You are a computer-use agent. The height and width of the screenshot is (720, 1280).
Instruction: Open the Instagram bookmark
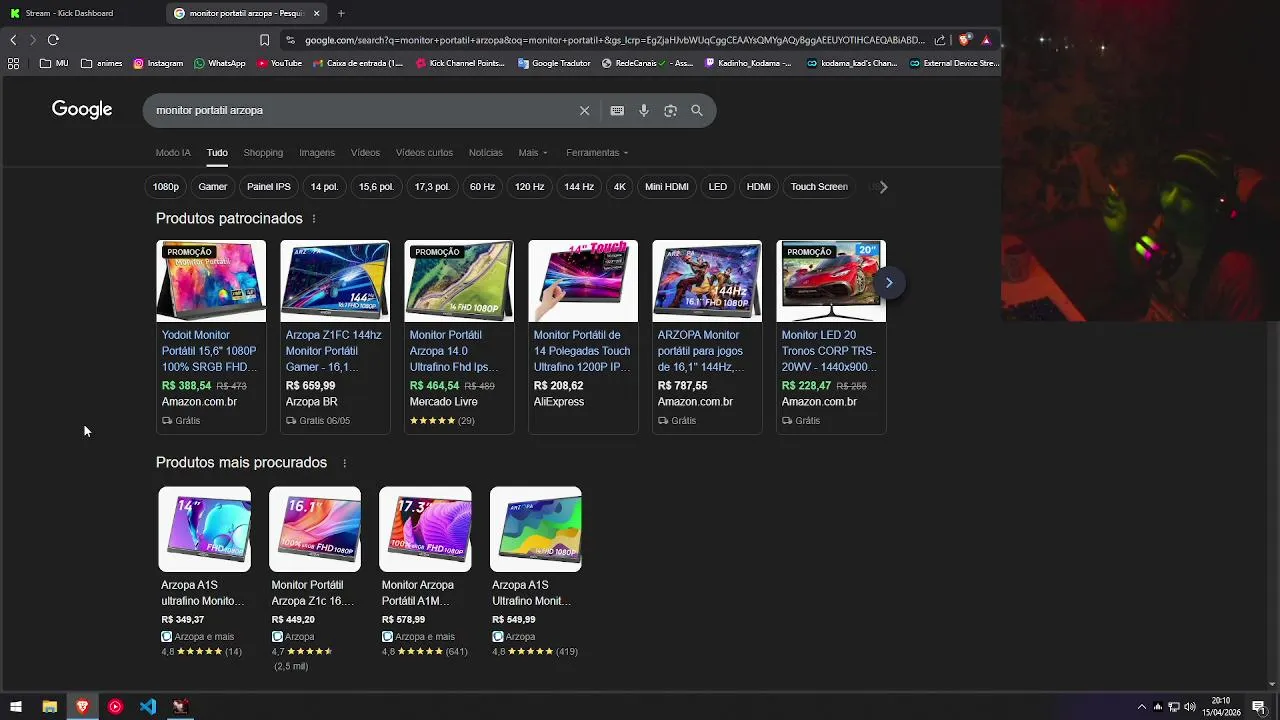[x=158, y=63]
